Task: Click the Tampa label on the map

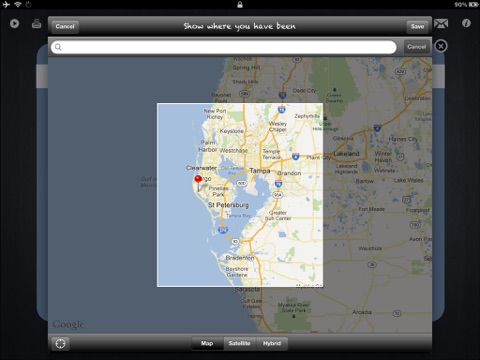Action: coord(260,171)
